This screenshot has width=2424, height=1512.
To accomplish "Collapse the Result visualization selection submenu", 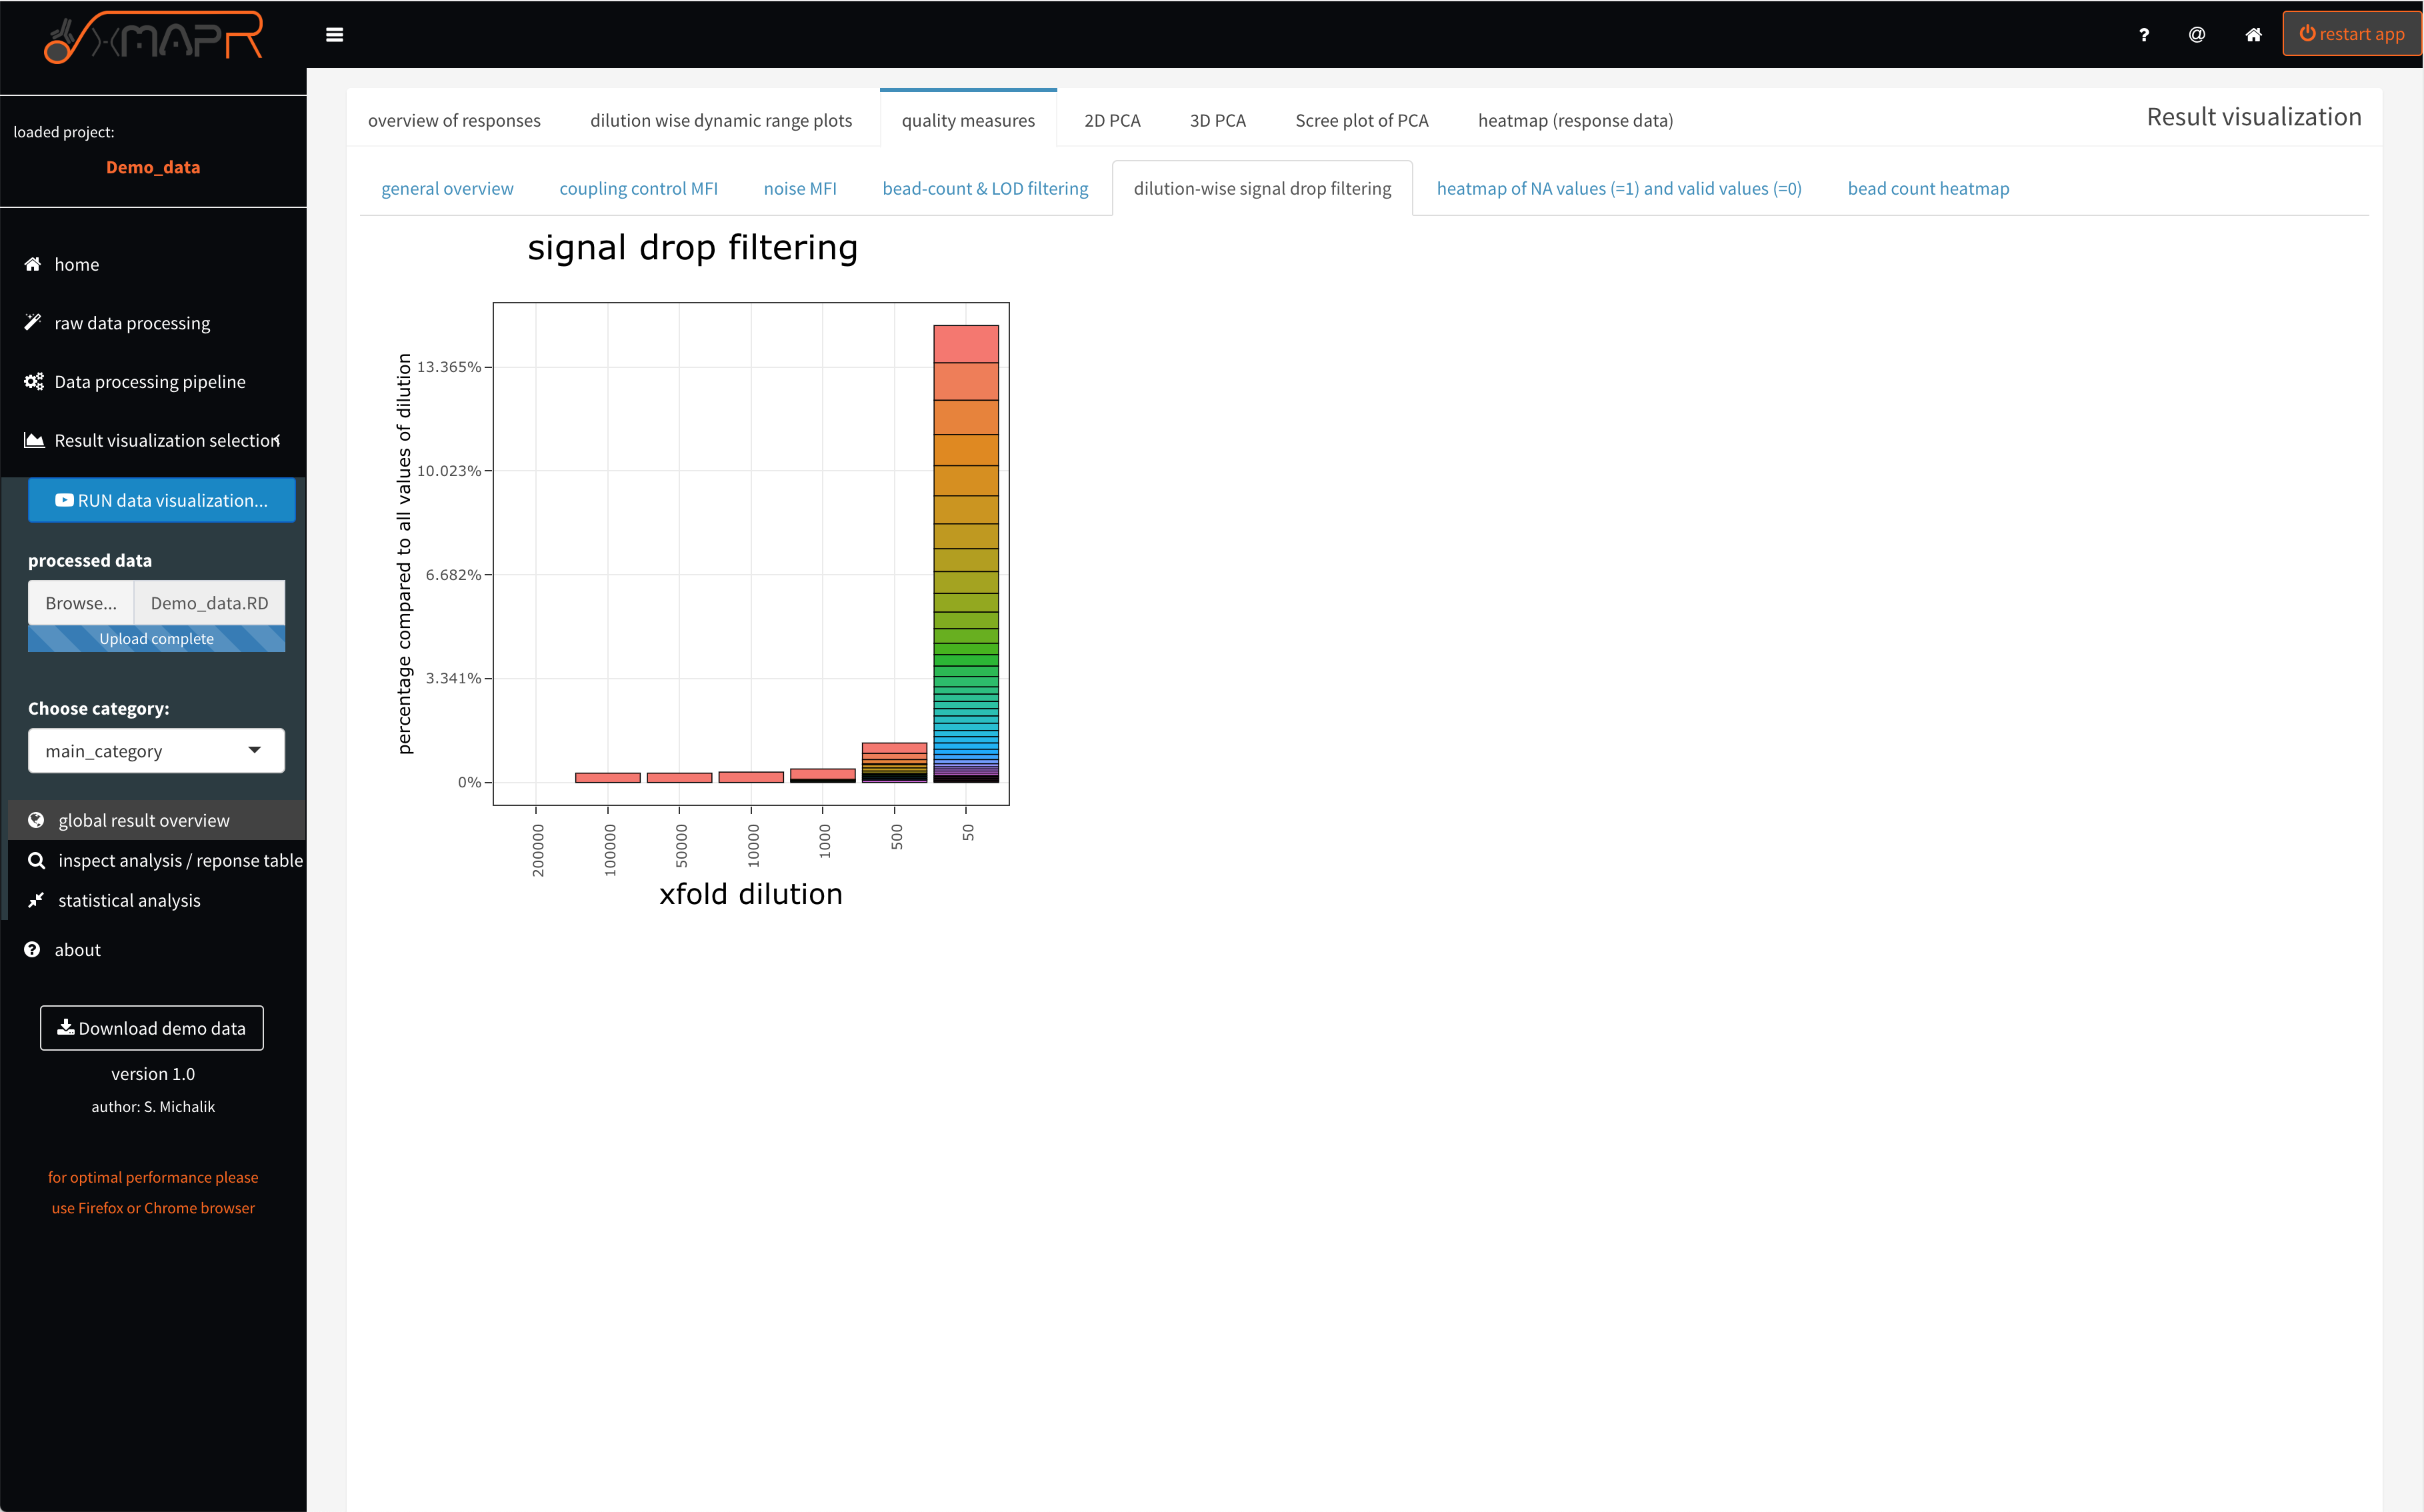I will pos(277,440).
